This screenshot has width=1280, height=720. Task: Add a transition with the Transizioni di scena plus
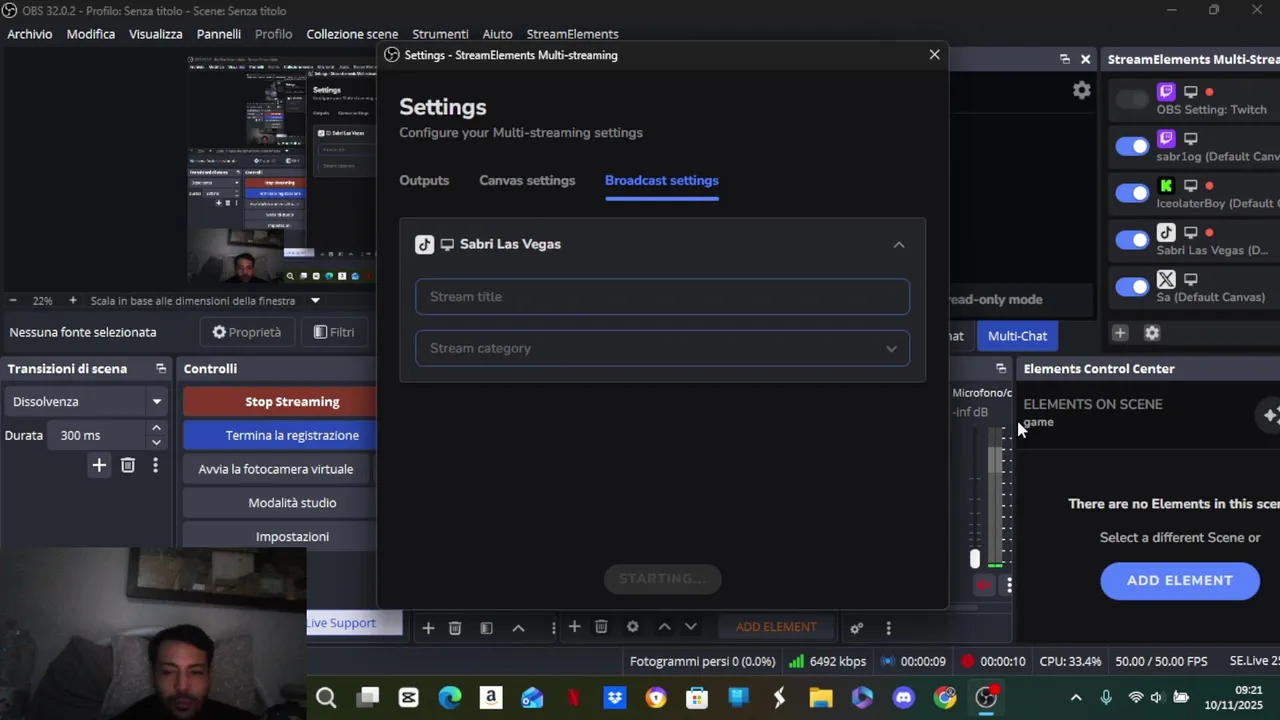(x=99, y=465)
